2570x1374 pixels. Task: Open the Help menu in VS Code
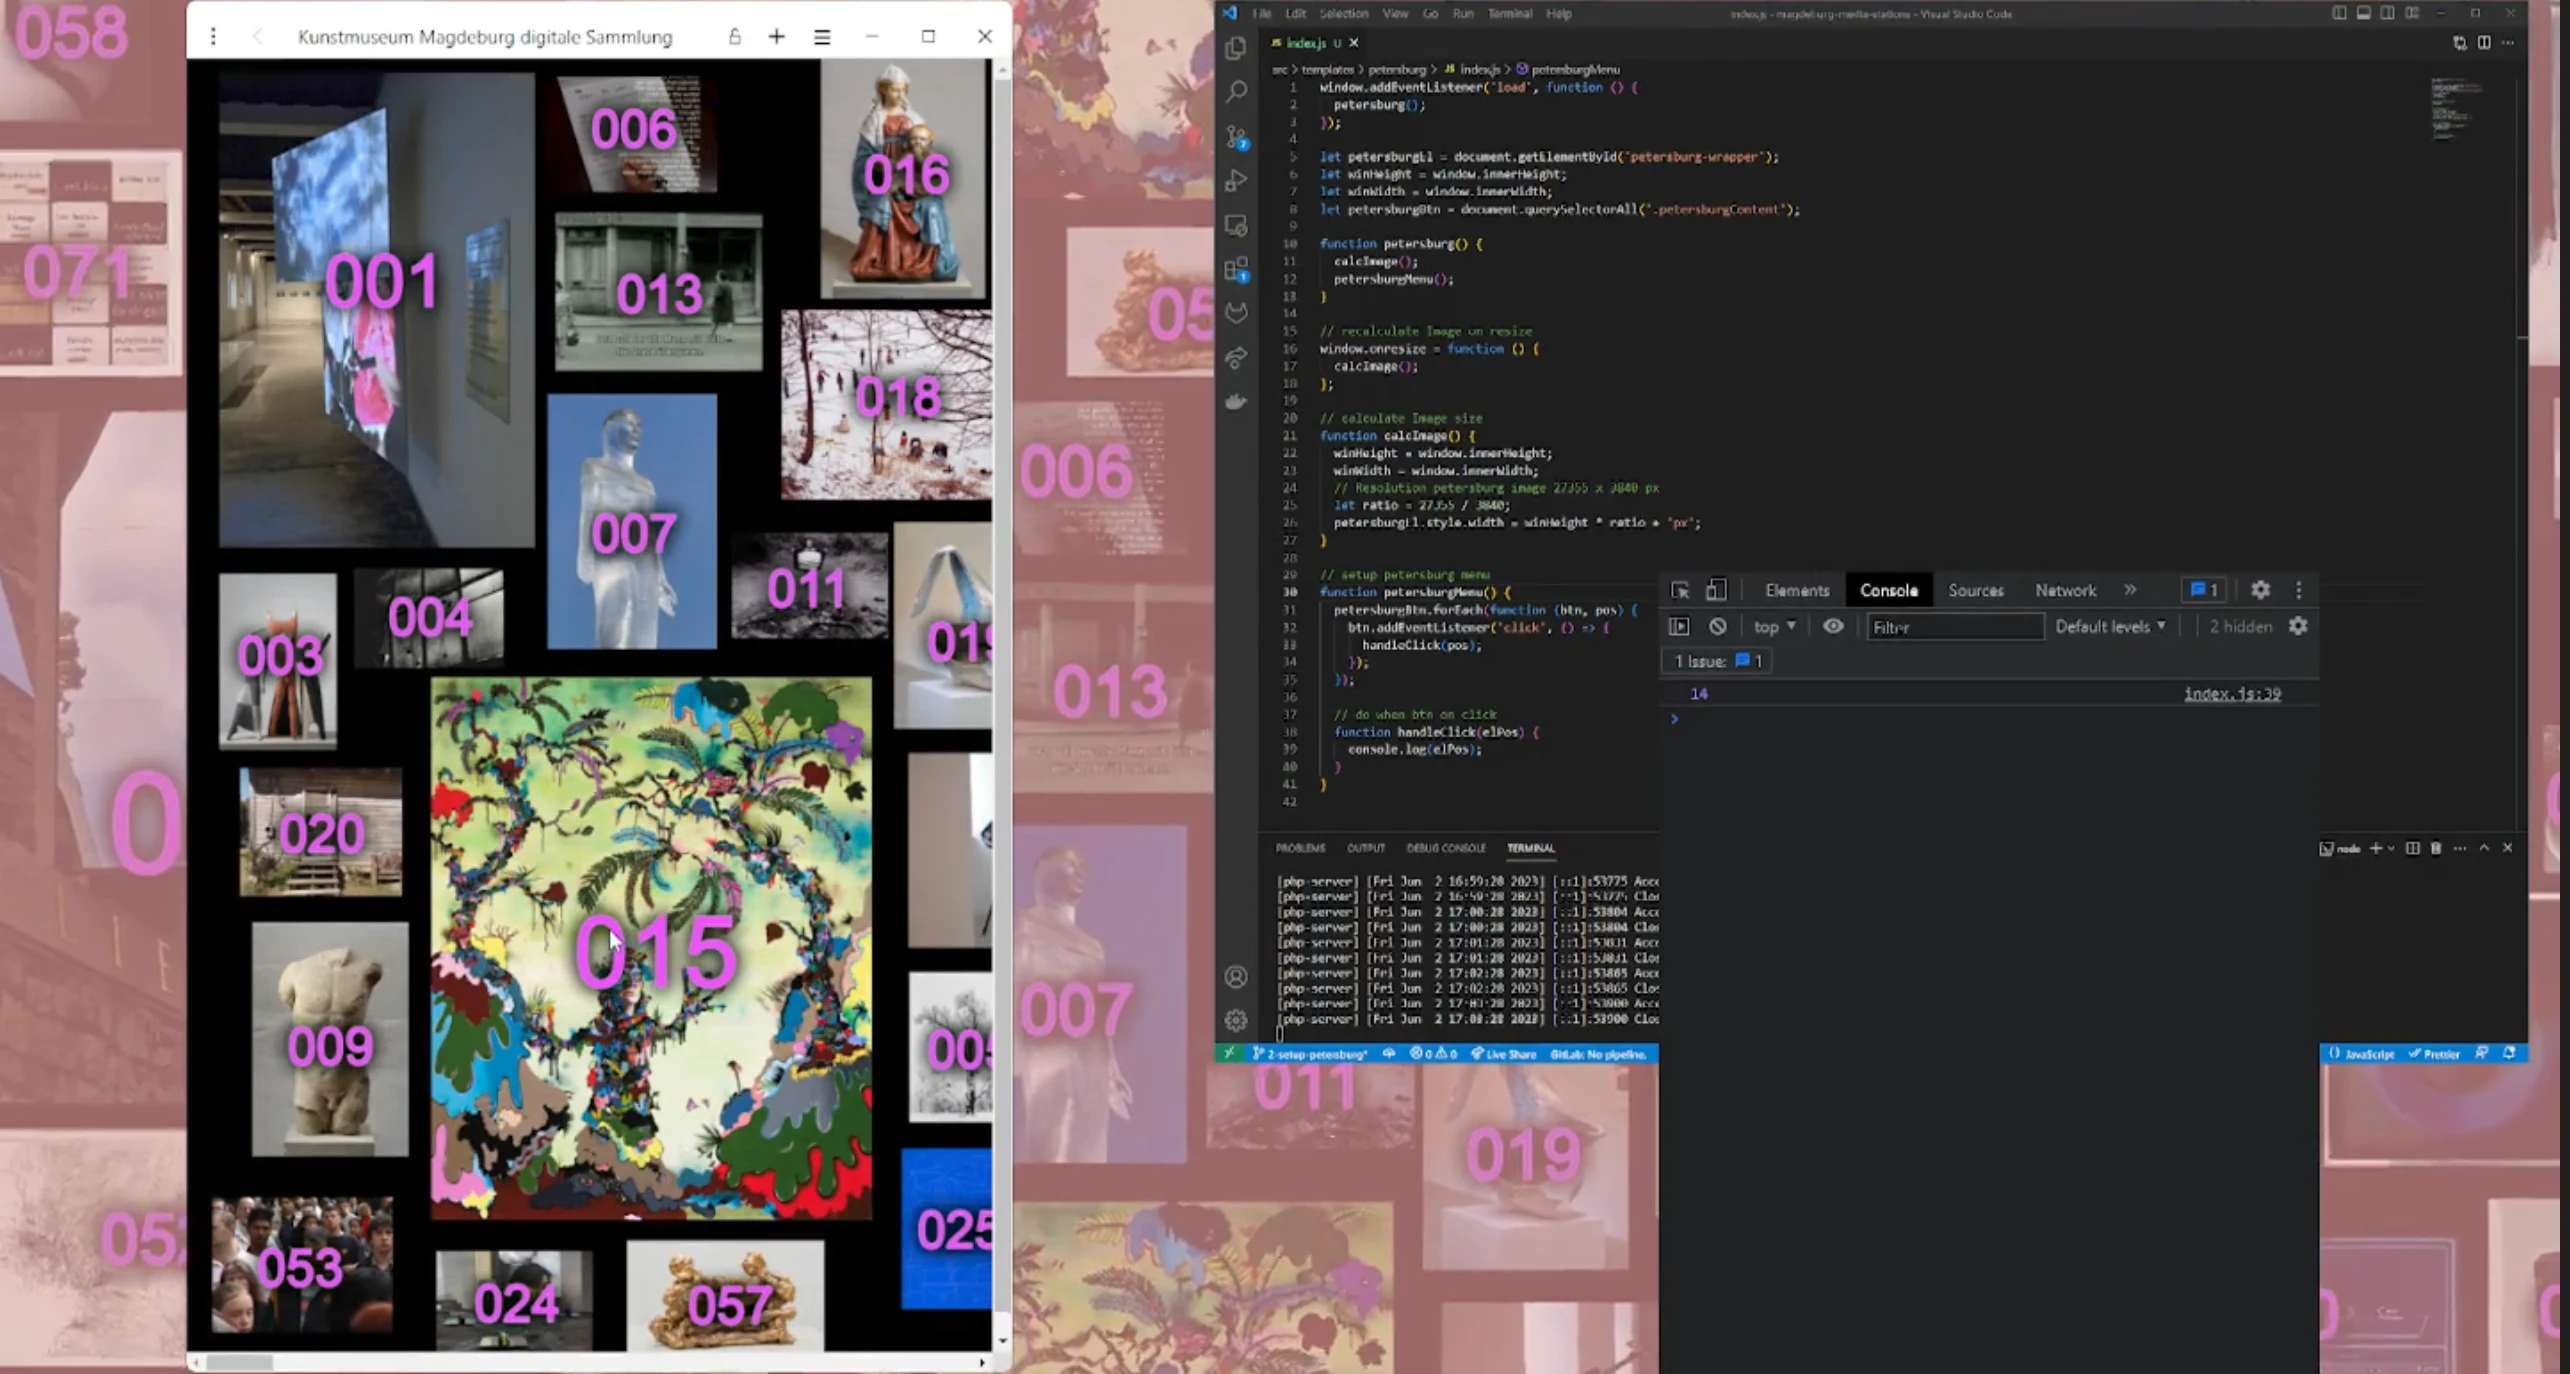[x=1558, y=13]
